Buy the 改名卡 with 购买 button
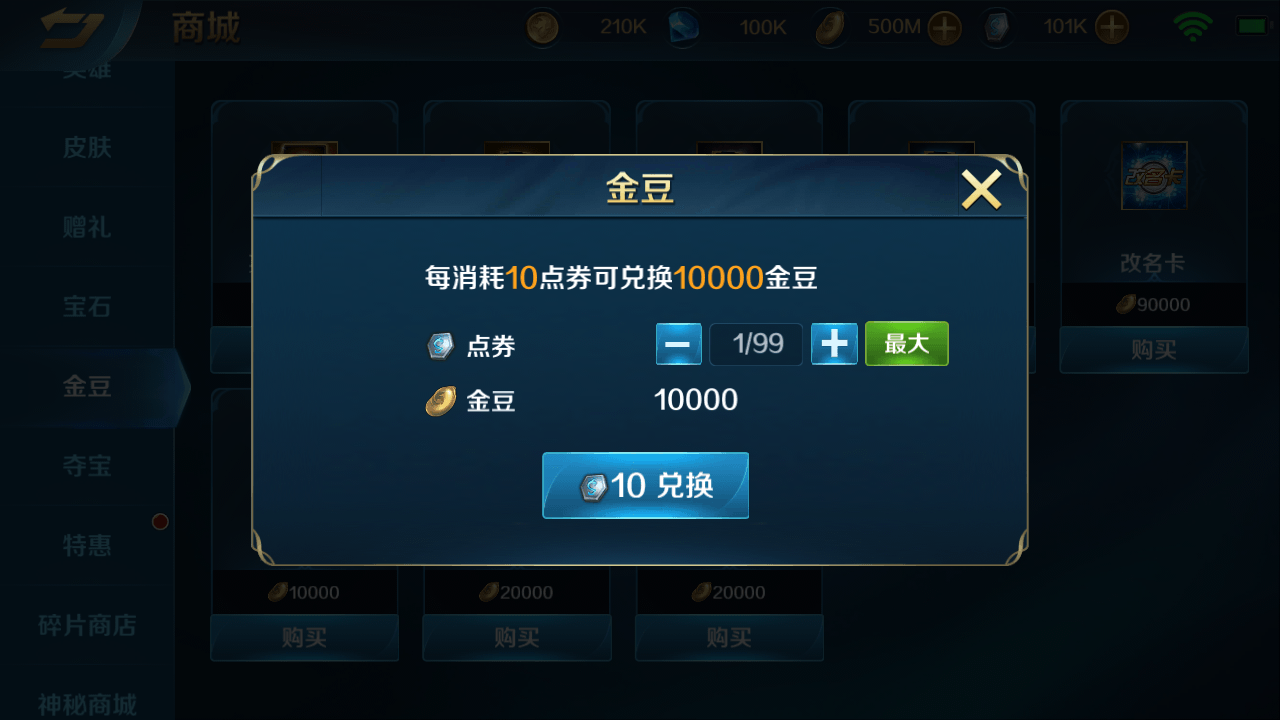The width and height of the screenshot is (1280, 720). pos(1154,350)
